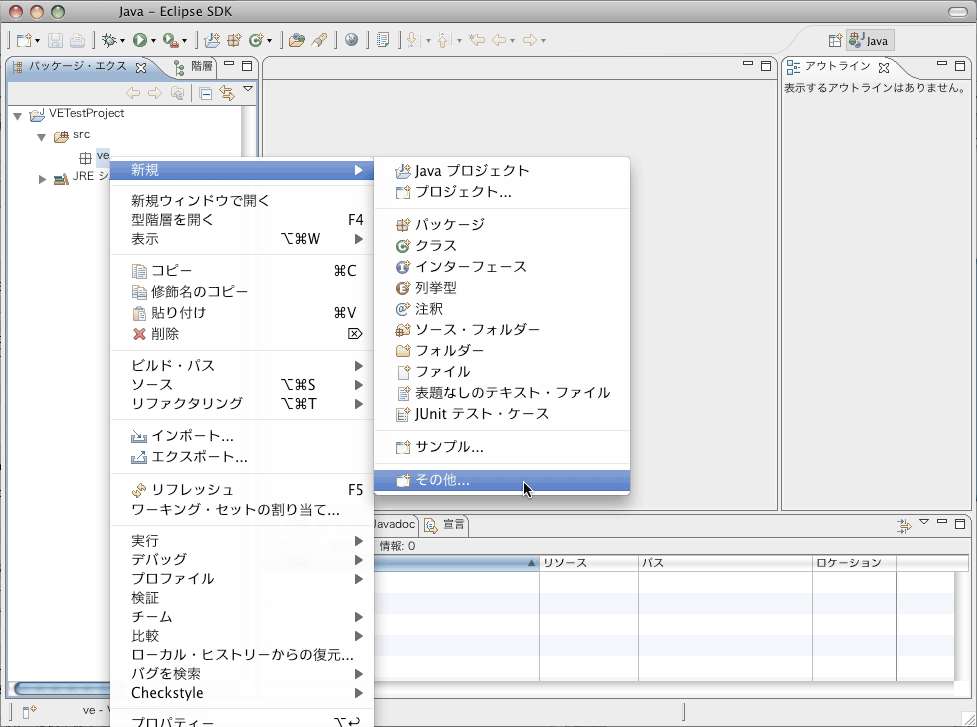This screenshot has height=727, width=977.
Task: Choose ソース・フォルダー in submenu
Action: 502,330
